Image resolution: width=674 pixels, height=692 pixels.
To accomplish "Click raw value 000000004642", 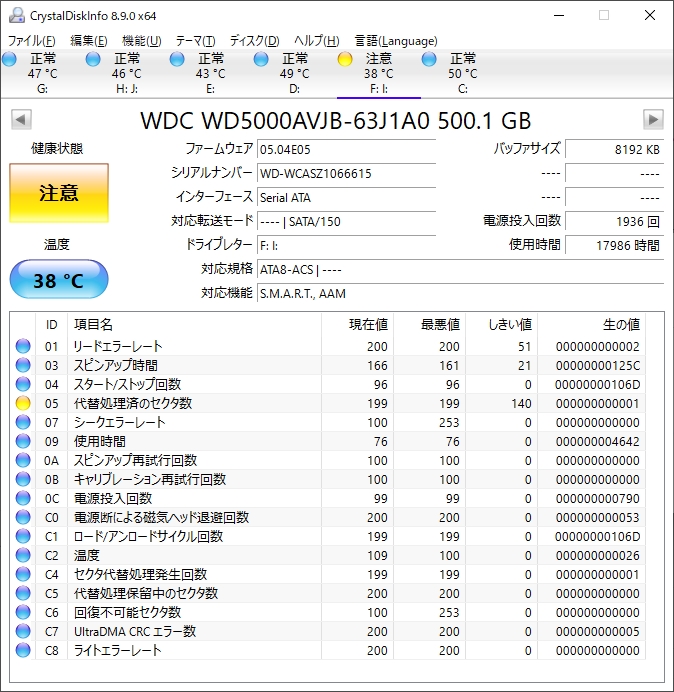I will coord(597,441).
